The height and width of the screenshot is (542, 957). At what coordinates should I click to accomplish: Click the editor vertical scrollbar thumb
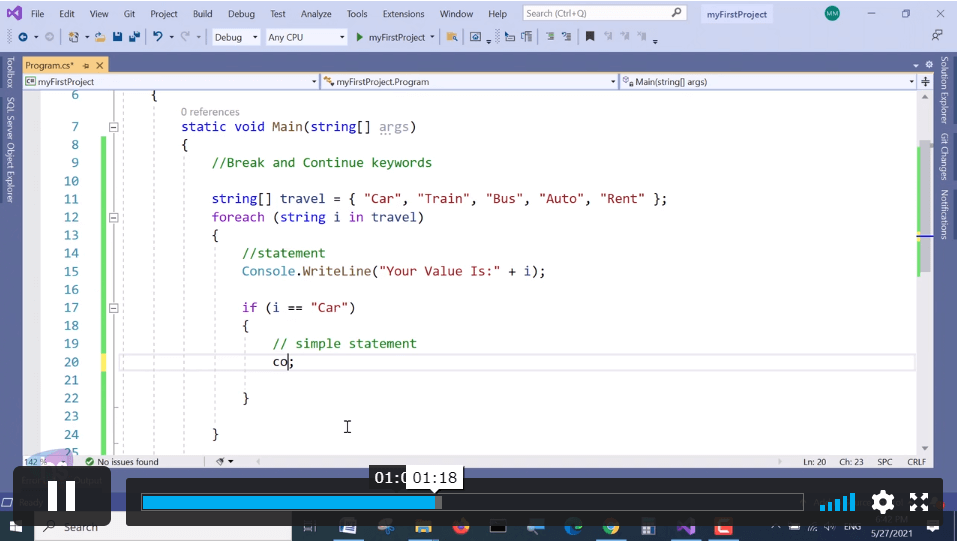tap(925, 208)
